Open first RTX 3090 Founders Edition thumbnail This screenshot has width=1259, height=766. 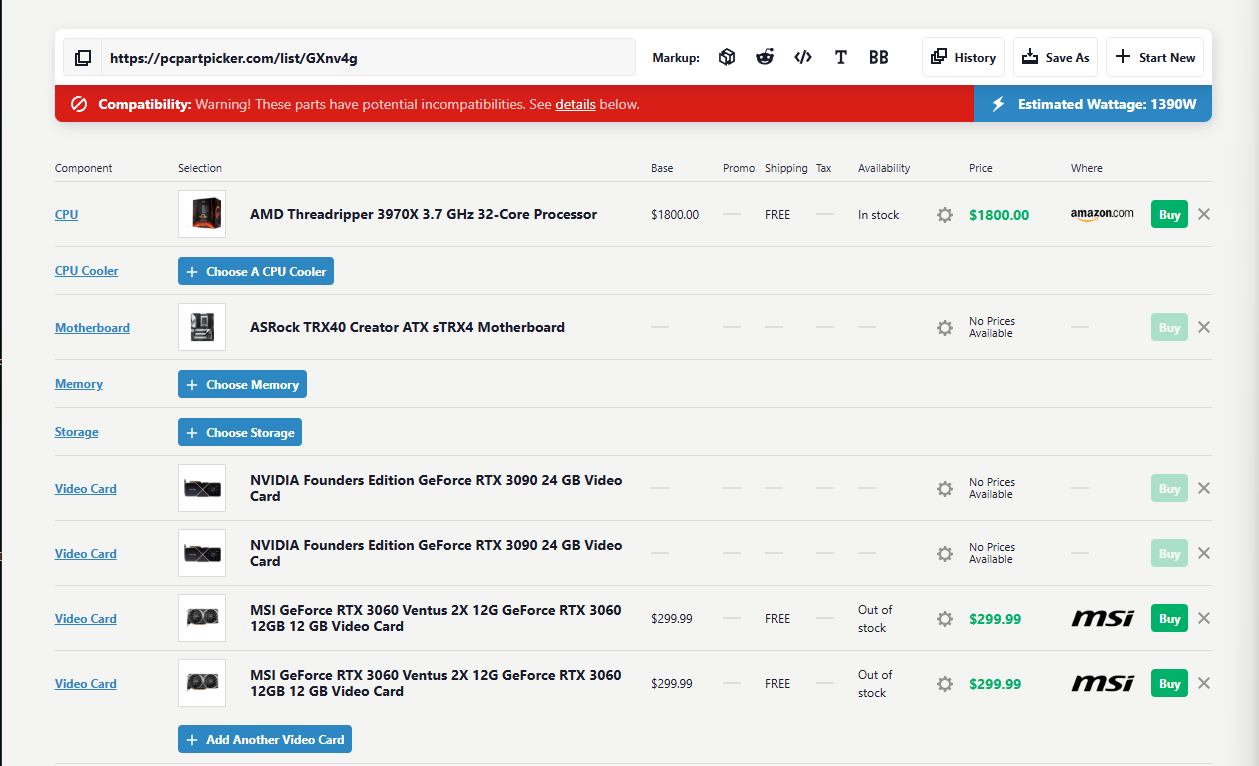pos(202,488)
